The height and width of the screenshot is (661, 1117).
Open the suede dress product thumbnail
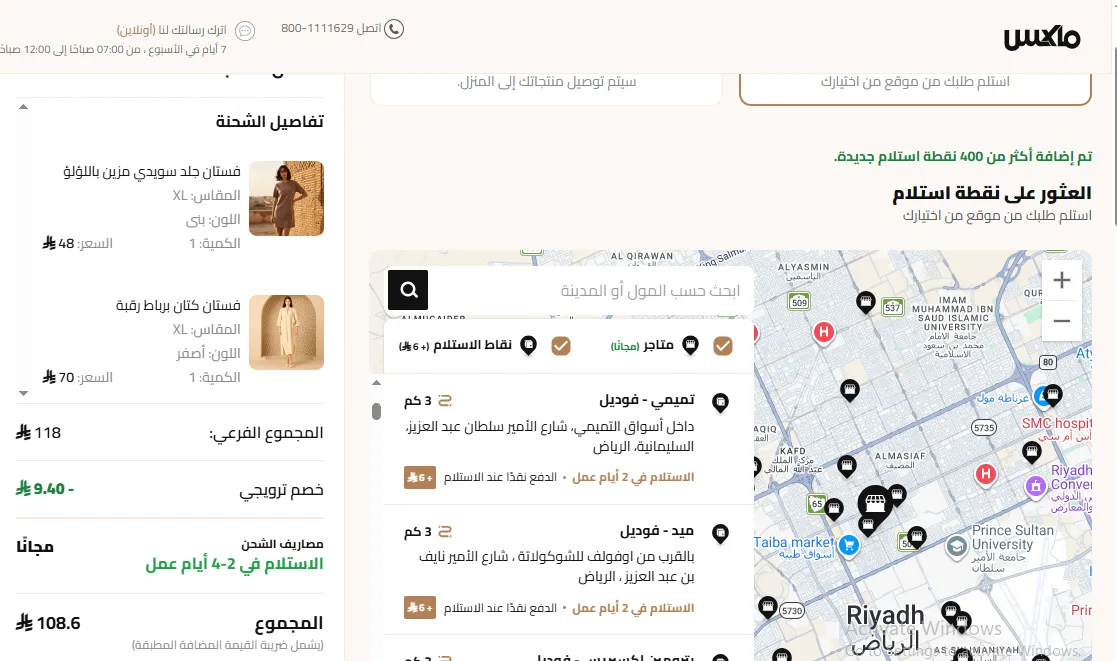[286, 198]
